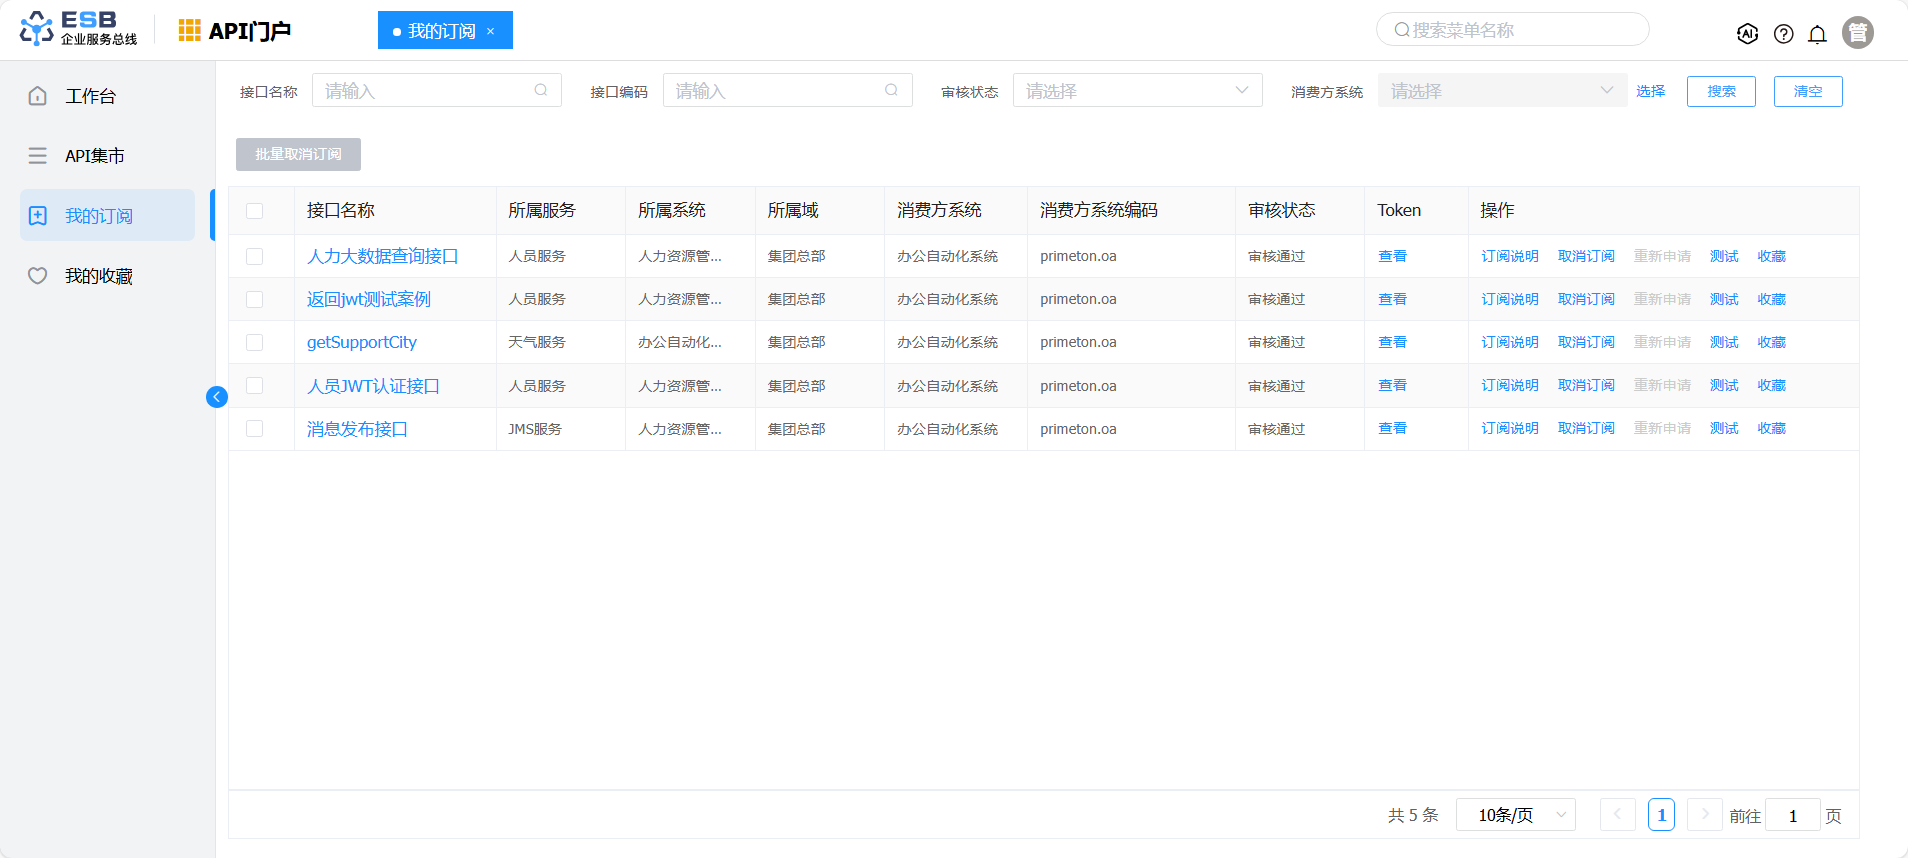Open the help question mark icon

pyautogui.click(x=1783, y=34)
